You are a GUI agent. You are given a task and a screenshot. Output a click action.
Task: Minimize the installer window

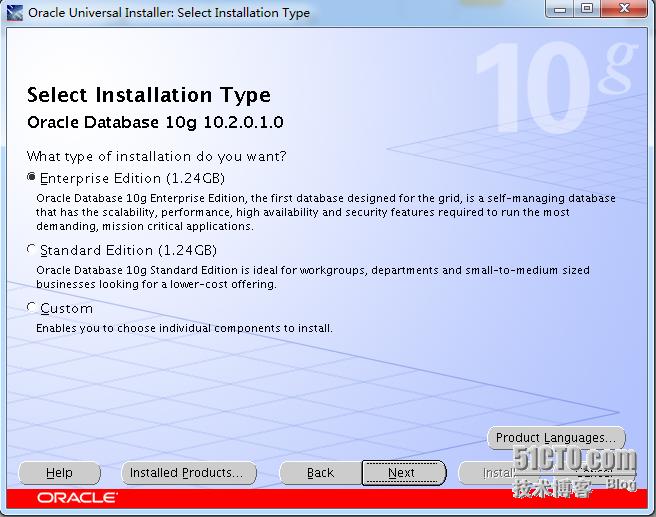click(x=561, y=9)
